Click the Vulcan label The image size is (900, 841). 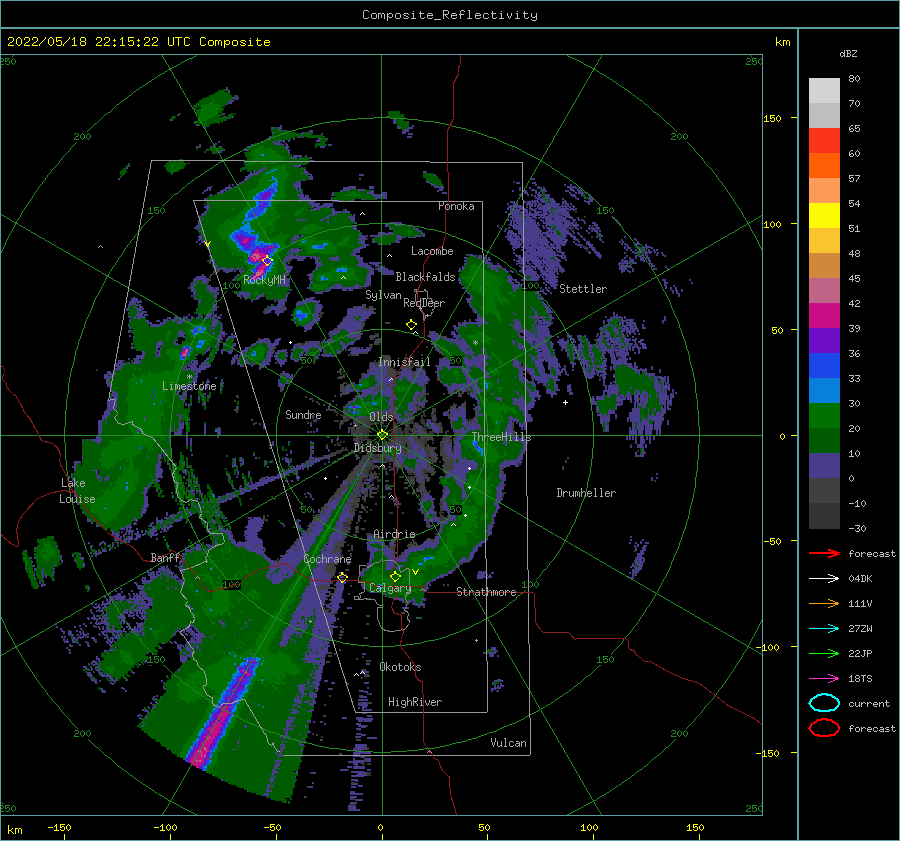(x=509, y=743)
